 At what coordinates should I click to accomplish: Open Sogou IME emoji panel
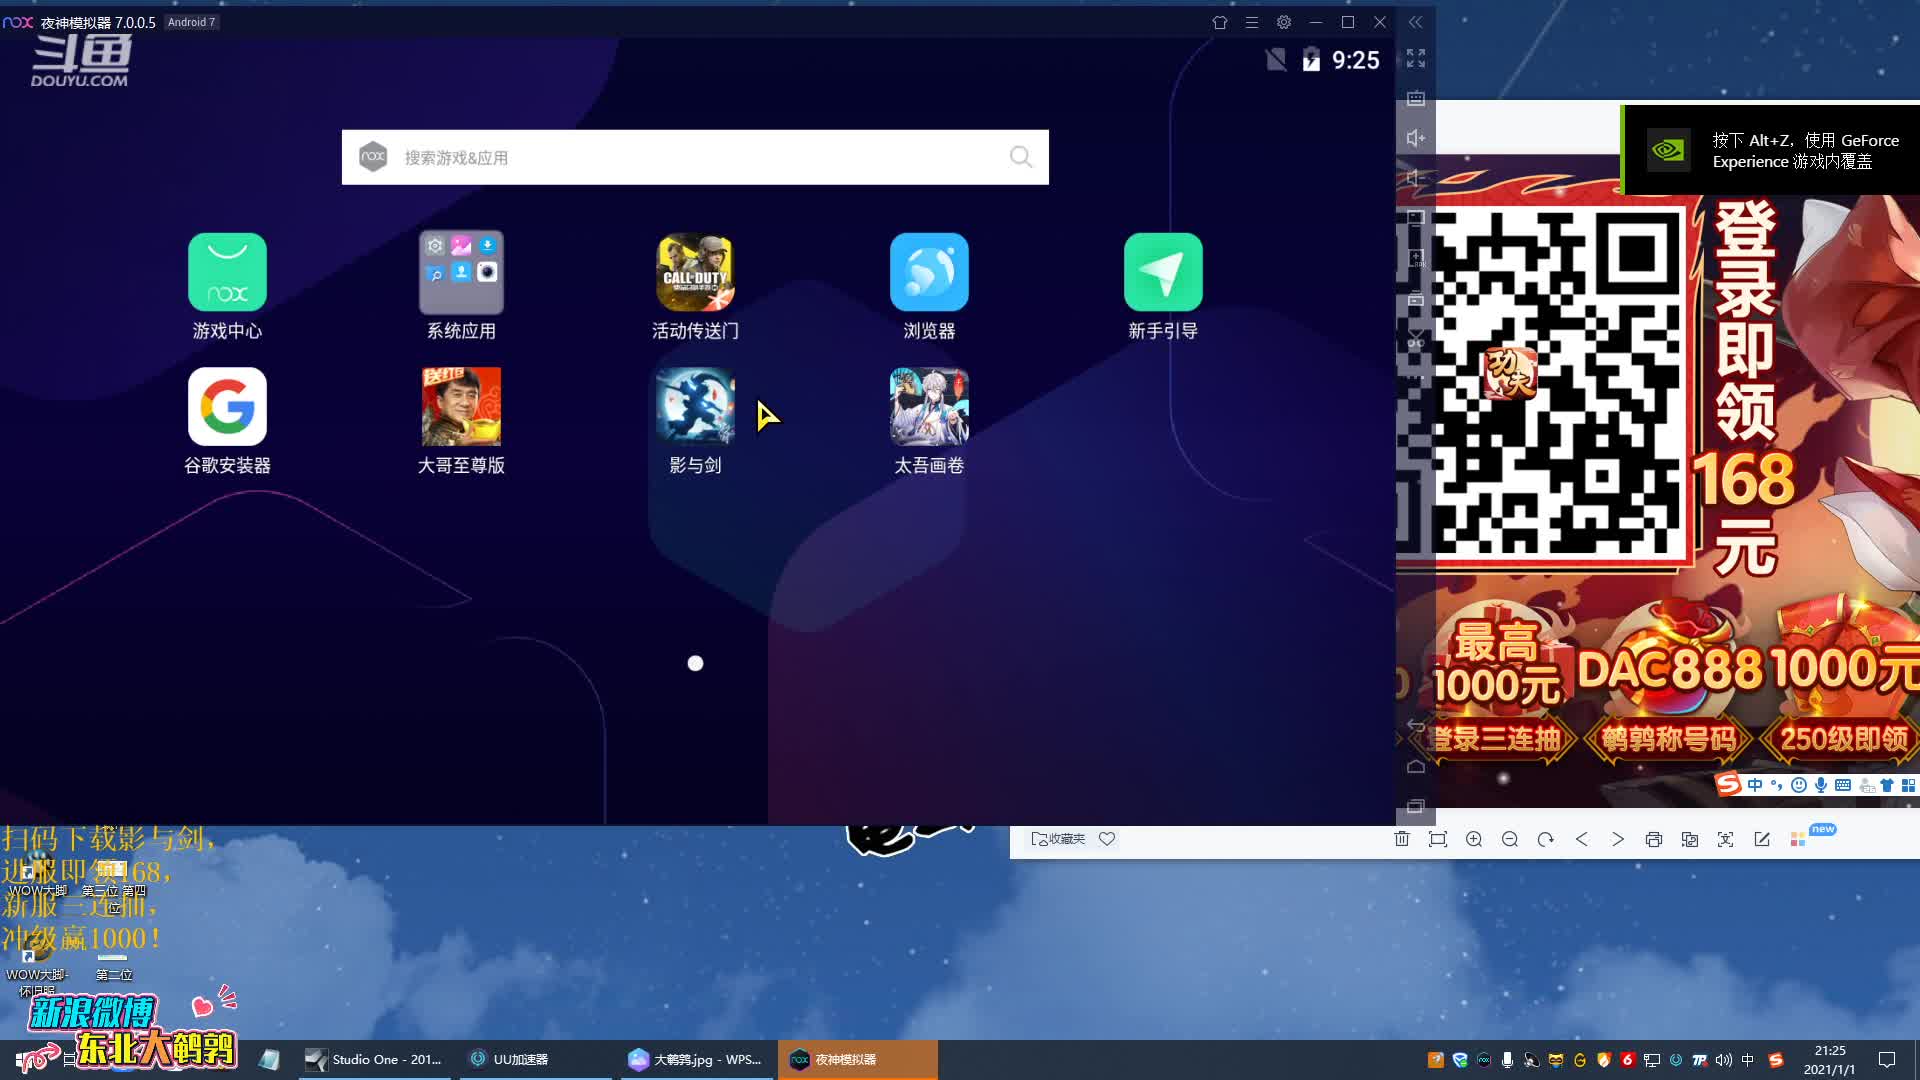(x=1799, y=785)
